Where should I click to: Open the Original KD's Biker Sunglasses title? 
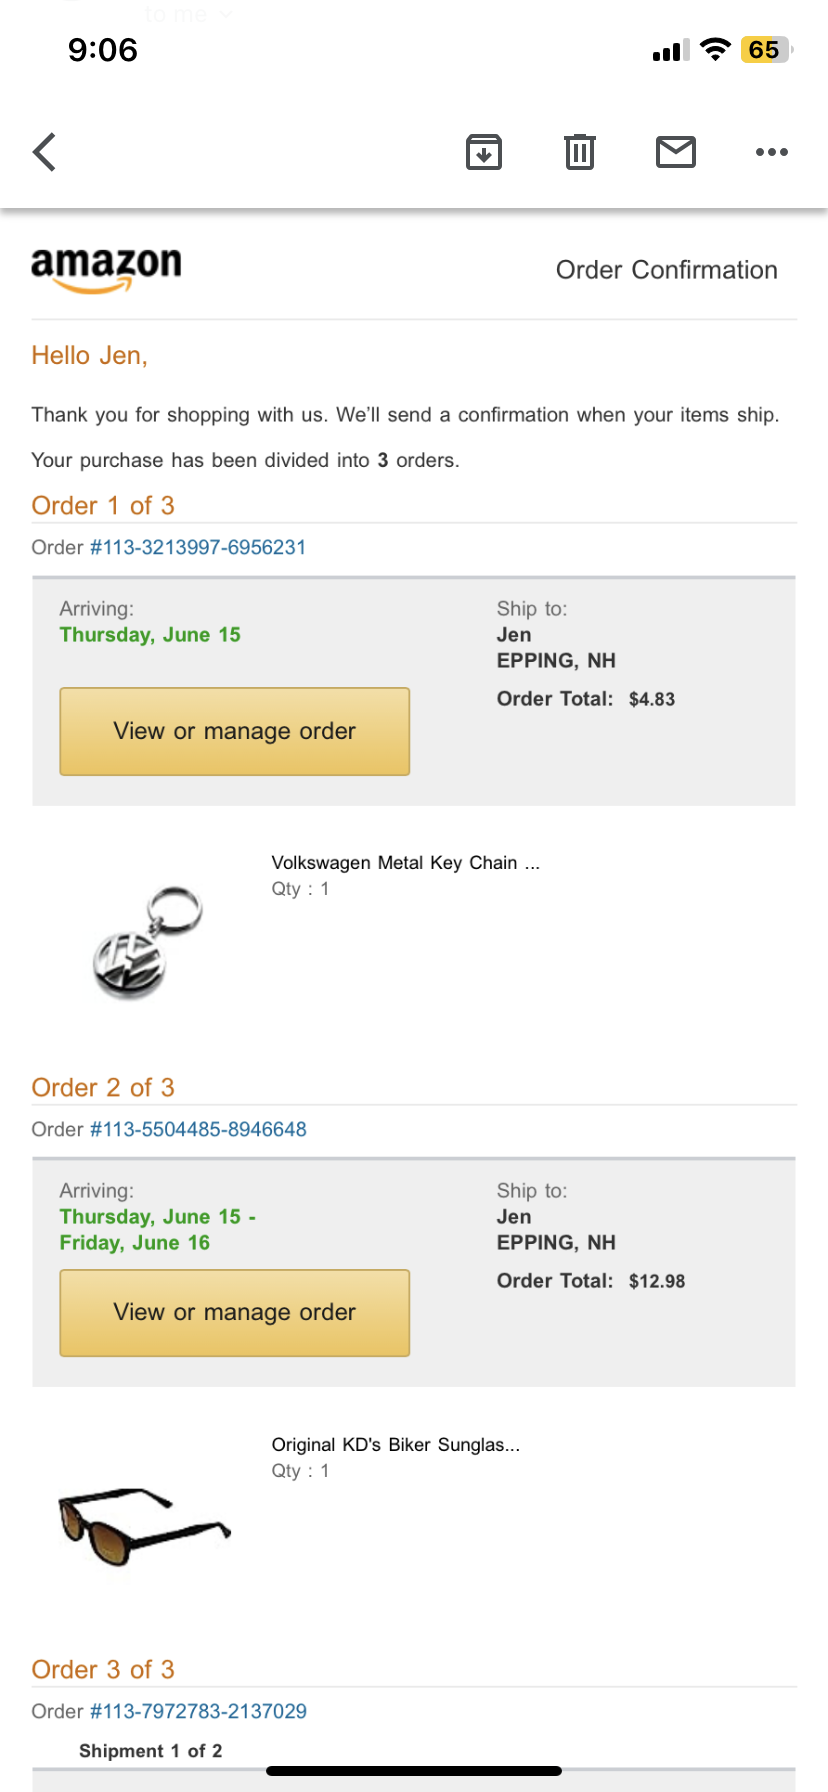click(x=395, y=1445)
